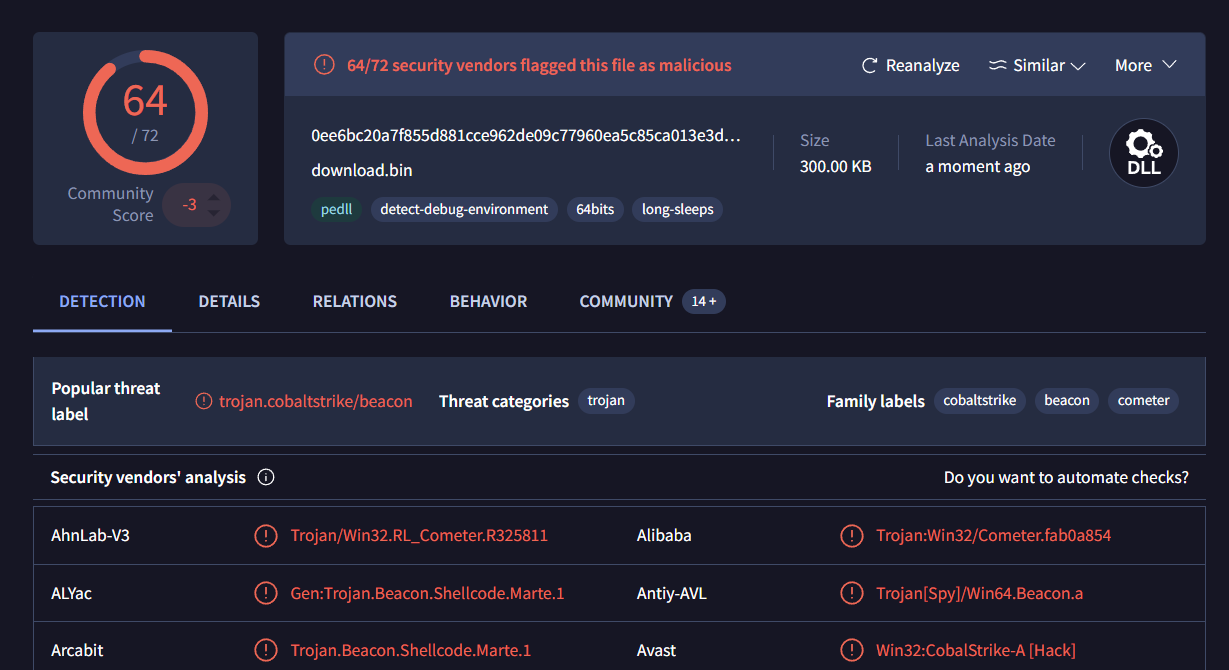Click the 14+ community count badge
The height and width of the screenshot is (670, 1229).
click(704, 301)
